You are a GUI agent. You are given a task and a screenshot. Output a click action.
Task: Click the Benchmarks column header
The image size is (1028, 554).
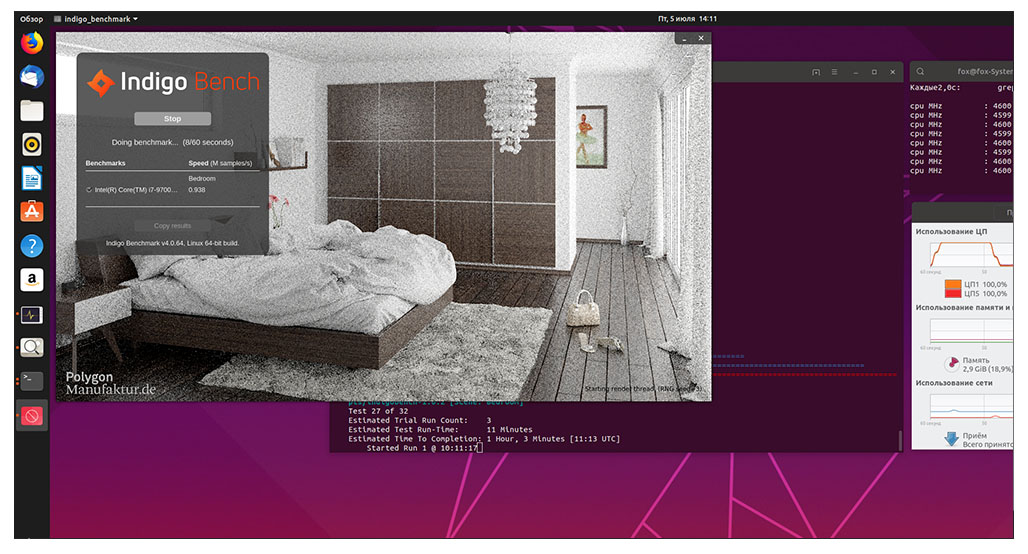pyautogui.click(x=105, y=163)
